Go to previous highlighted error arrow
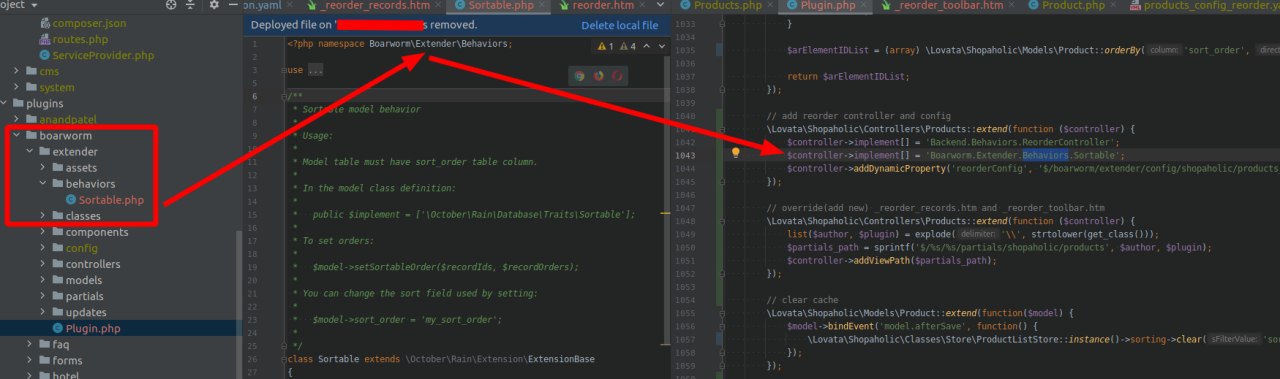The height and width of the screenshot is (379, 1280). (x=642, y=46)
